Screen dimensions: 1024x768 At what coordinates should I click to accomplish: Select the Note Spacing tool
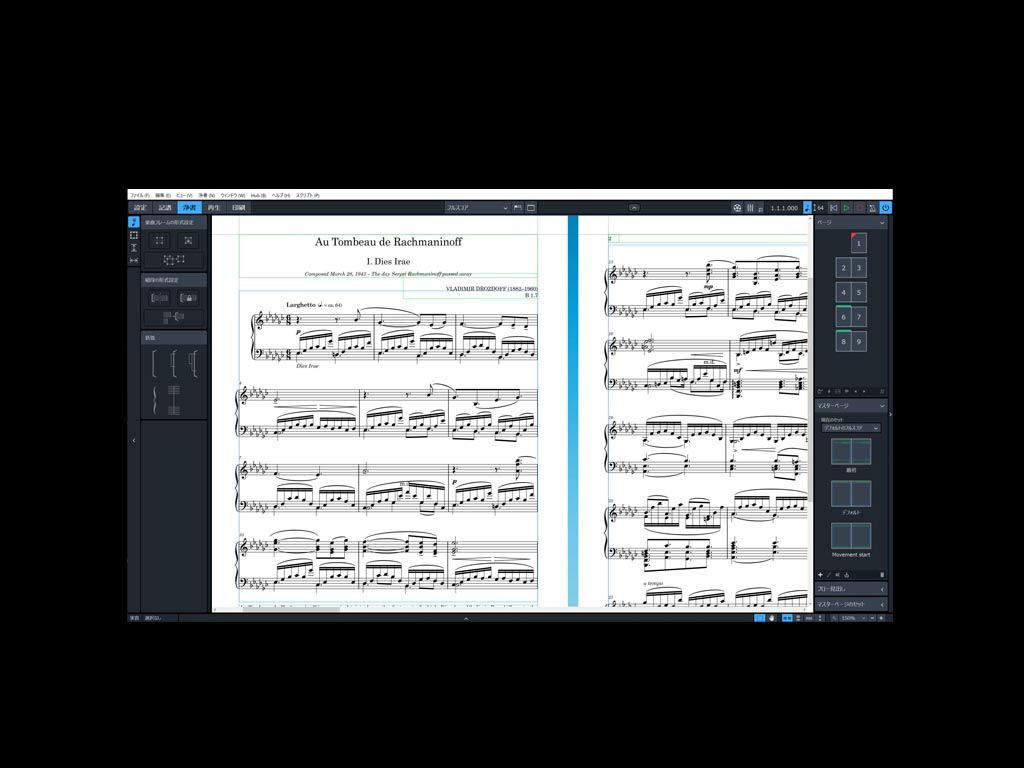tap(134, 260)
